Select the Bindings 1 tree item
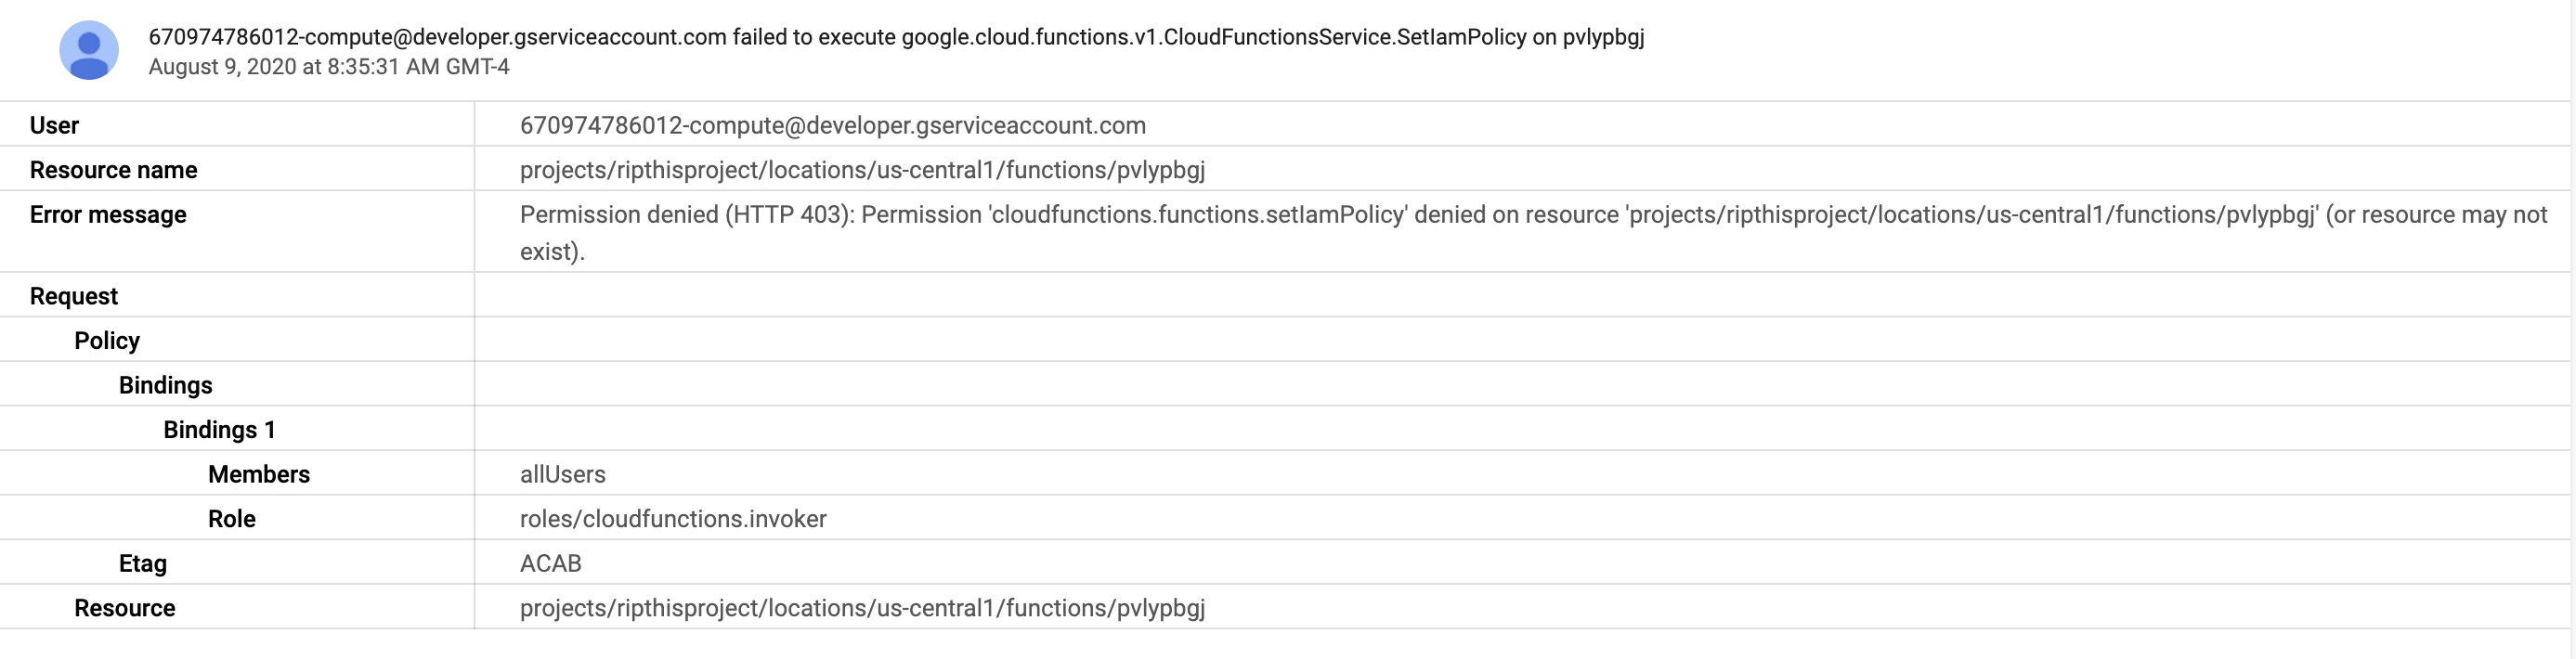The height and width of the screenshot is (659, 2576). (x=219, y=430)
